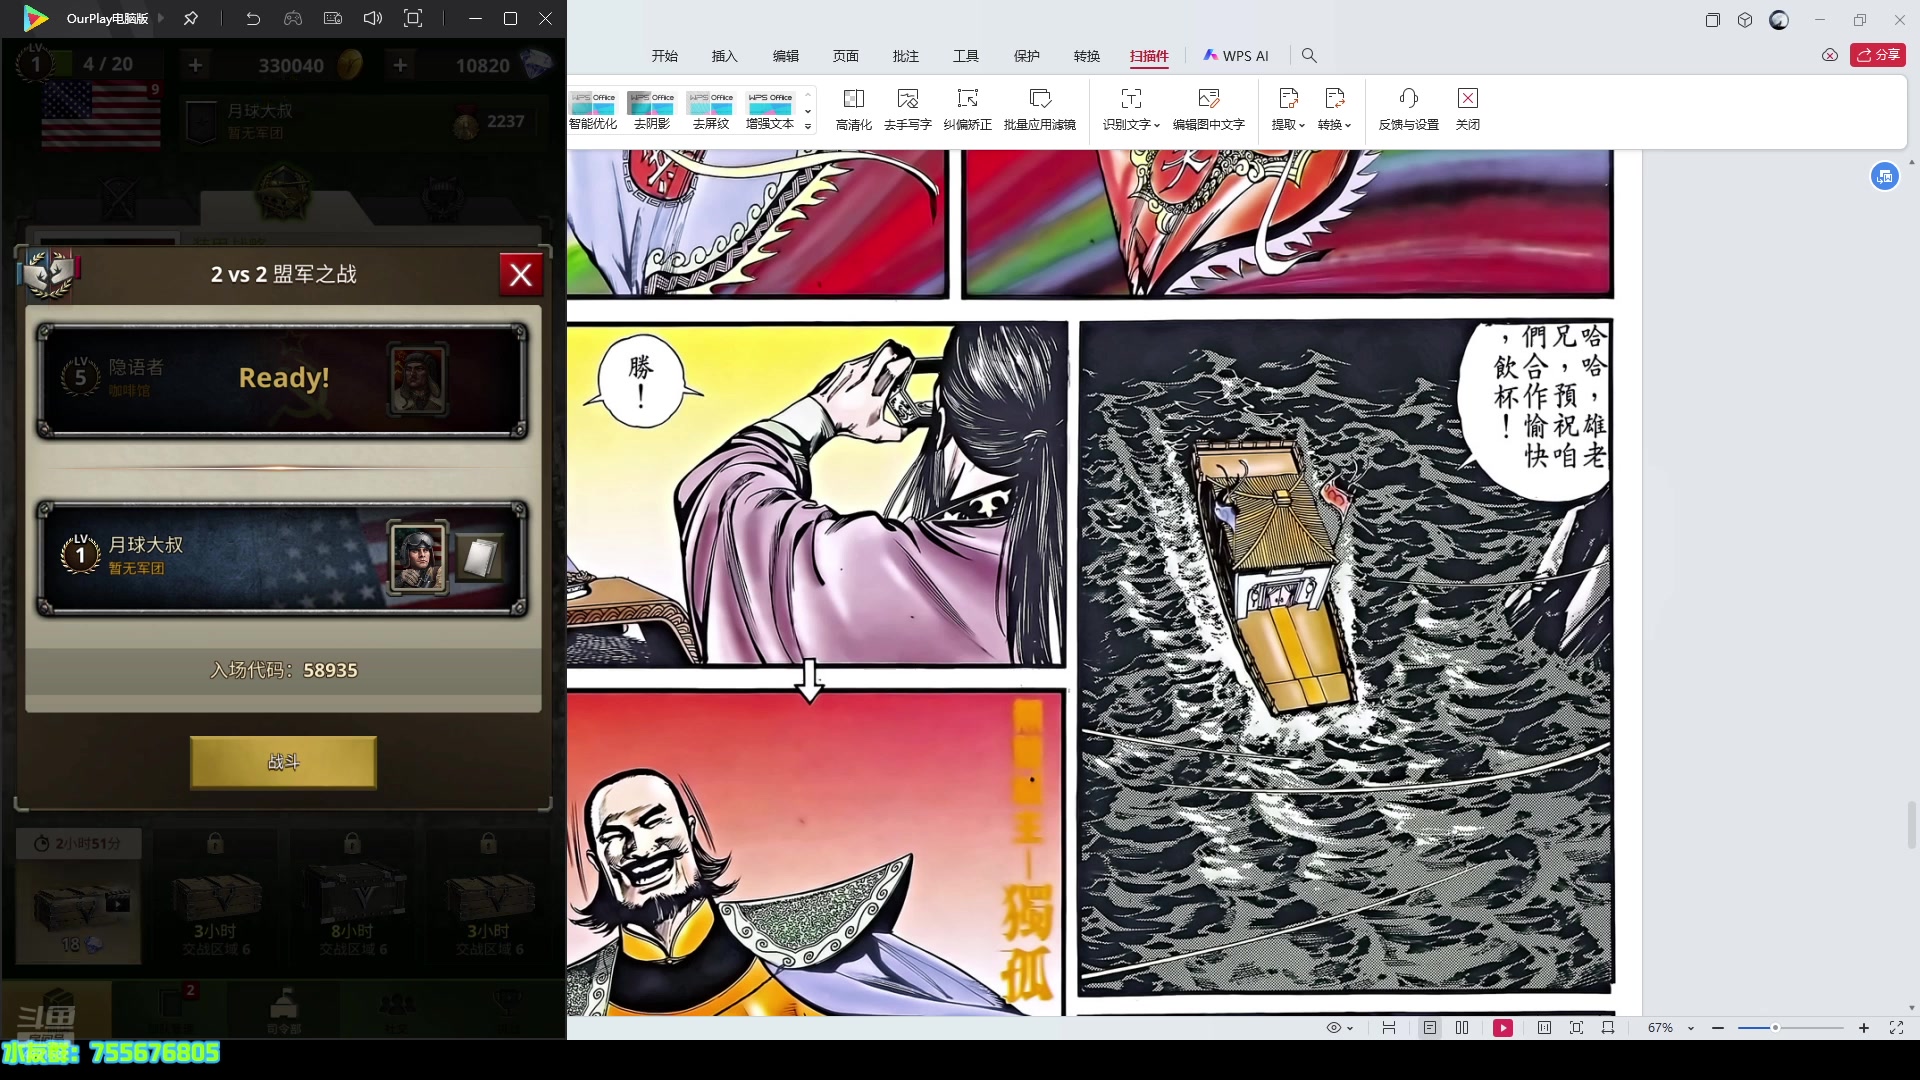The height and width of the screenshot is (1080, 1920).
Task: Click 月球大叔 player avatar portrait
Action: pyautogui.click(x=417, y=558)
